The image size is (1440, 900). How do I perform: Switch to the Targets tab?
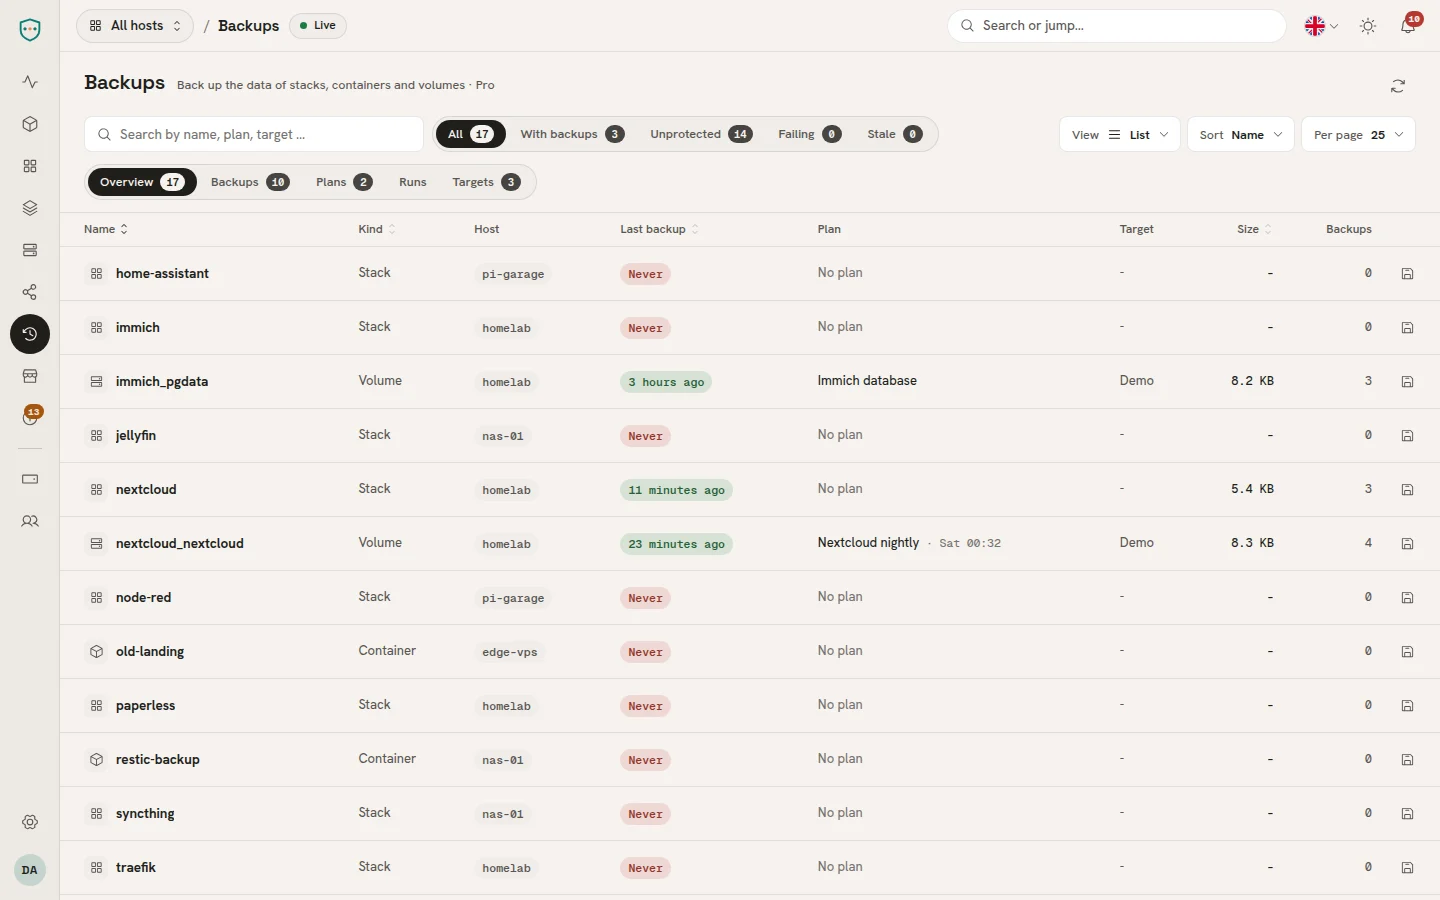[486, 182]
